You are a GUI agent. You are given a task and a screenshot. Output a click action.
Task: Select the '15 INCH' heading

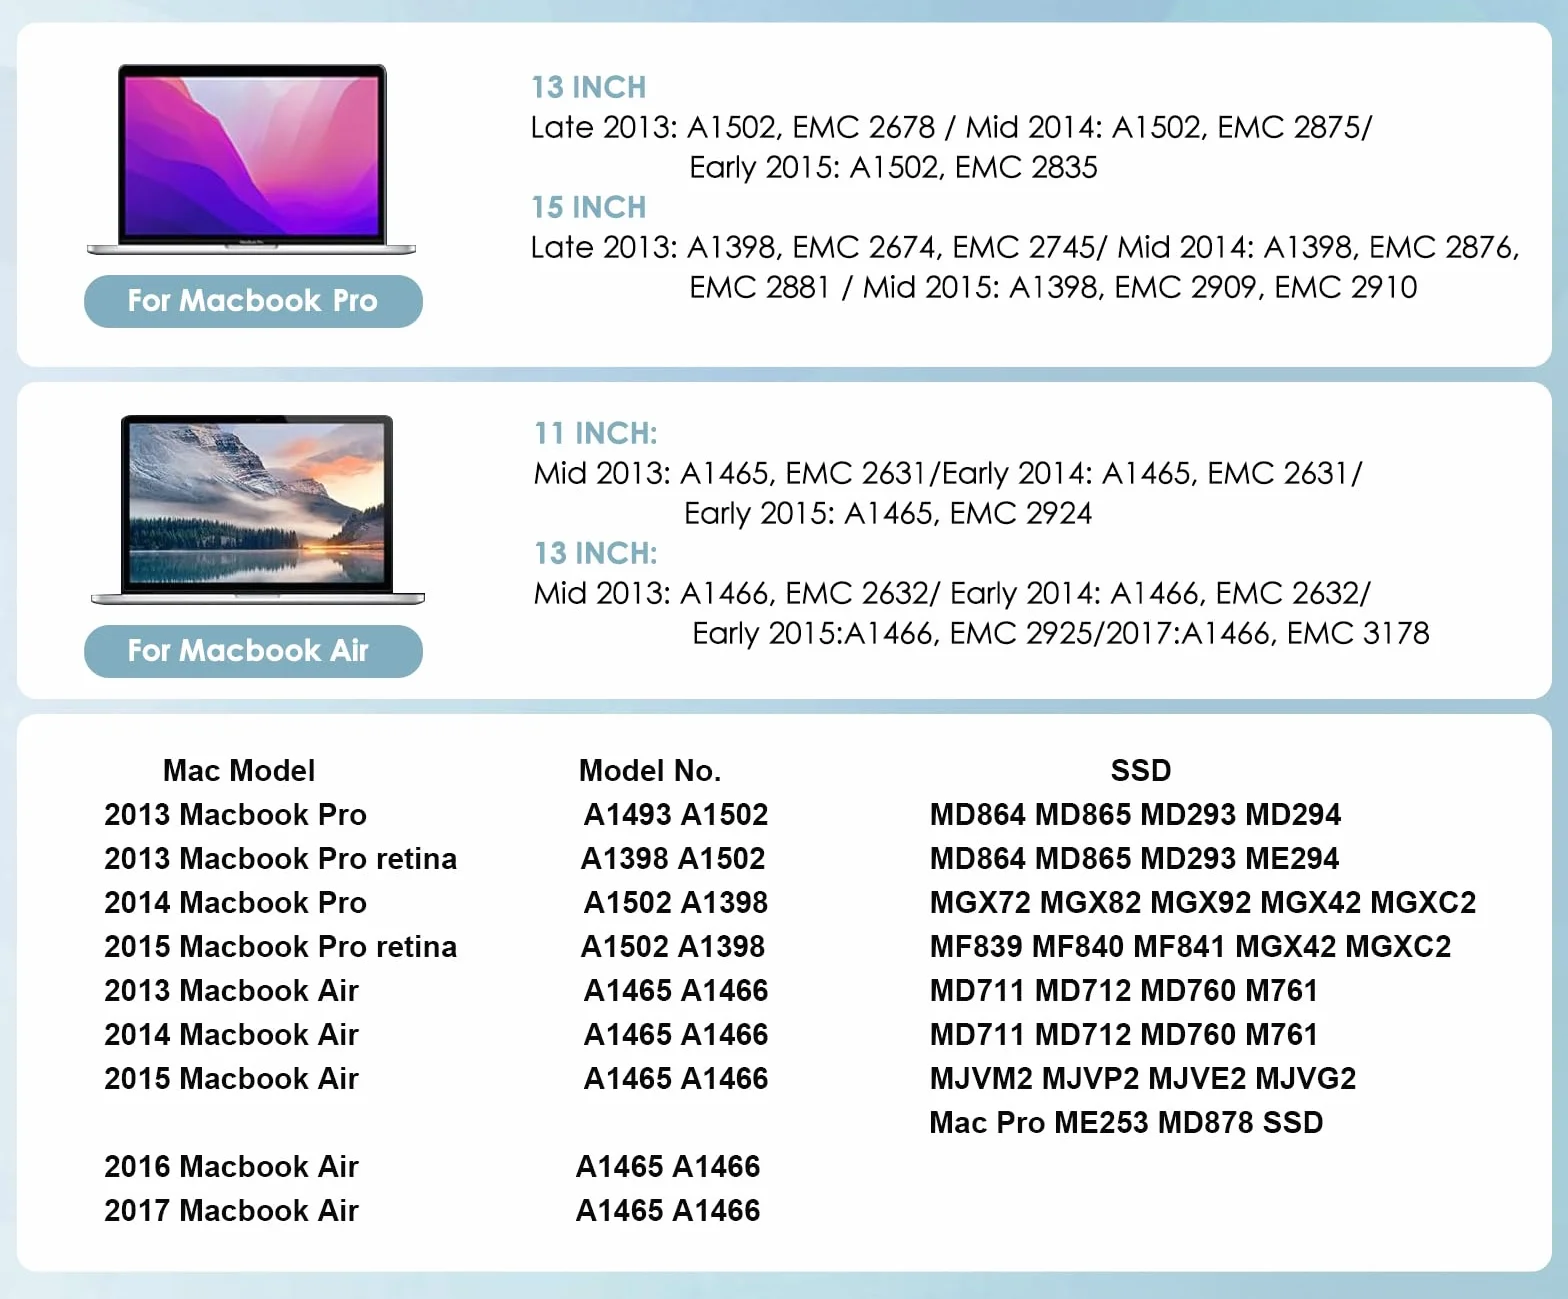(588, 207)
